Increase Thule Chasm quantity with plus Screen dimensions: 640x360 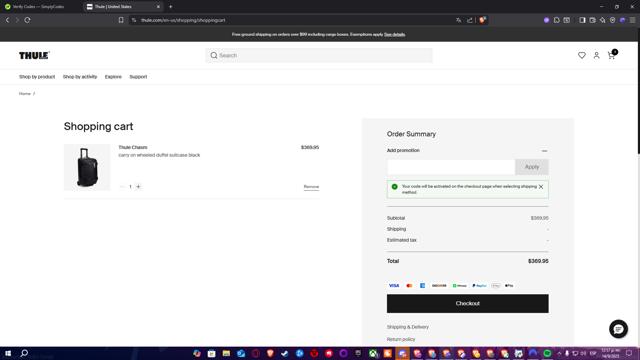click(x=138, y=187)
